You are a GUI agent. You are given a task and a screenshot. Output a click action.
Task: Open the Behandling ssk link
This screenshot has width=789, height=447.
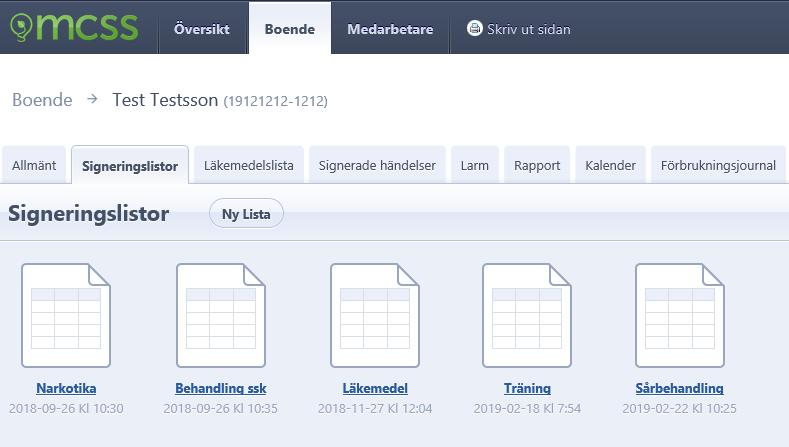point(220,388)
